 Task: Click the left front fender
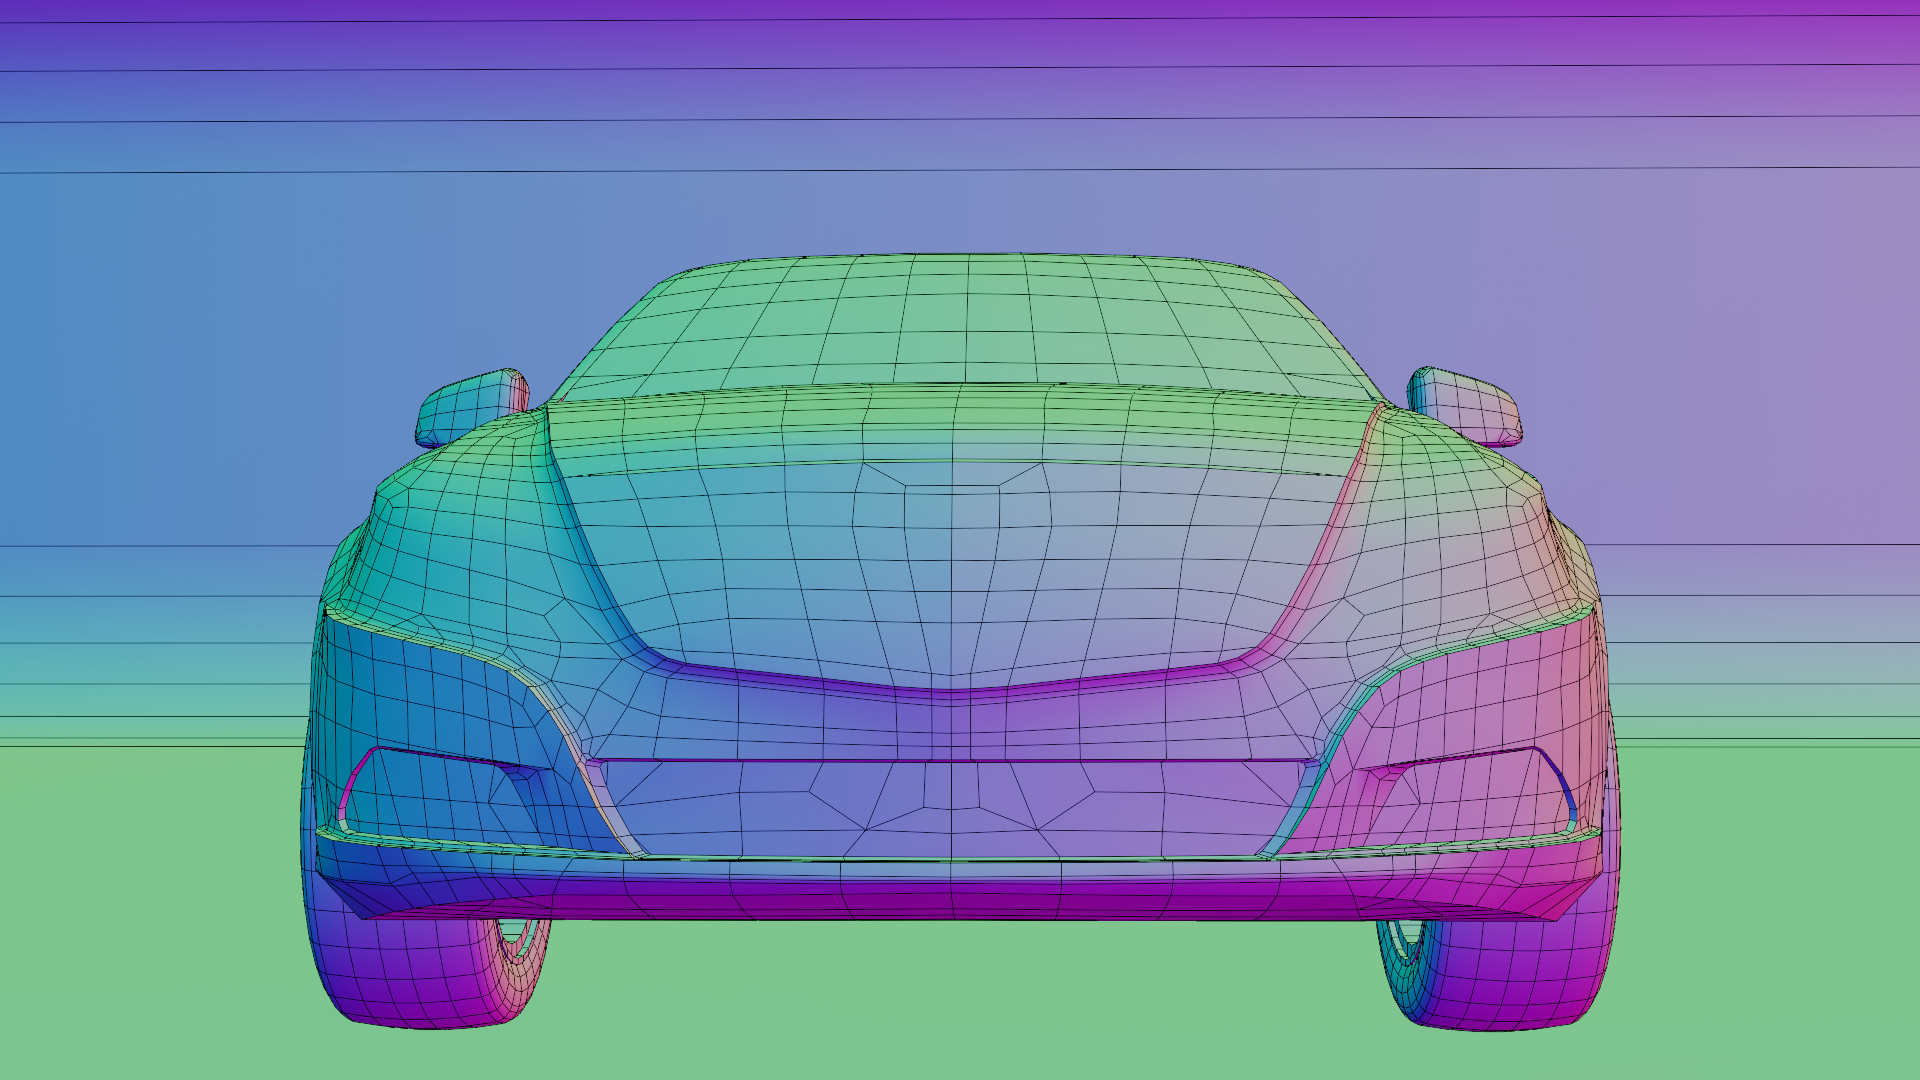click(x=450, y=530)
